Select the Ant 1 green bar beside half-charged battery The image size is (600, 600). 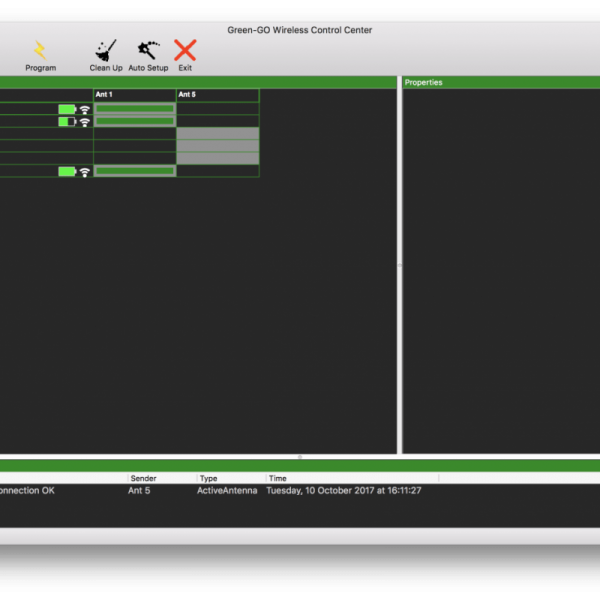pyautogui.click(x=135, y=121)
